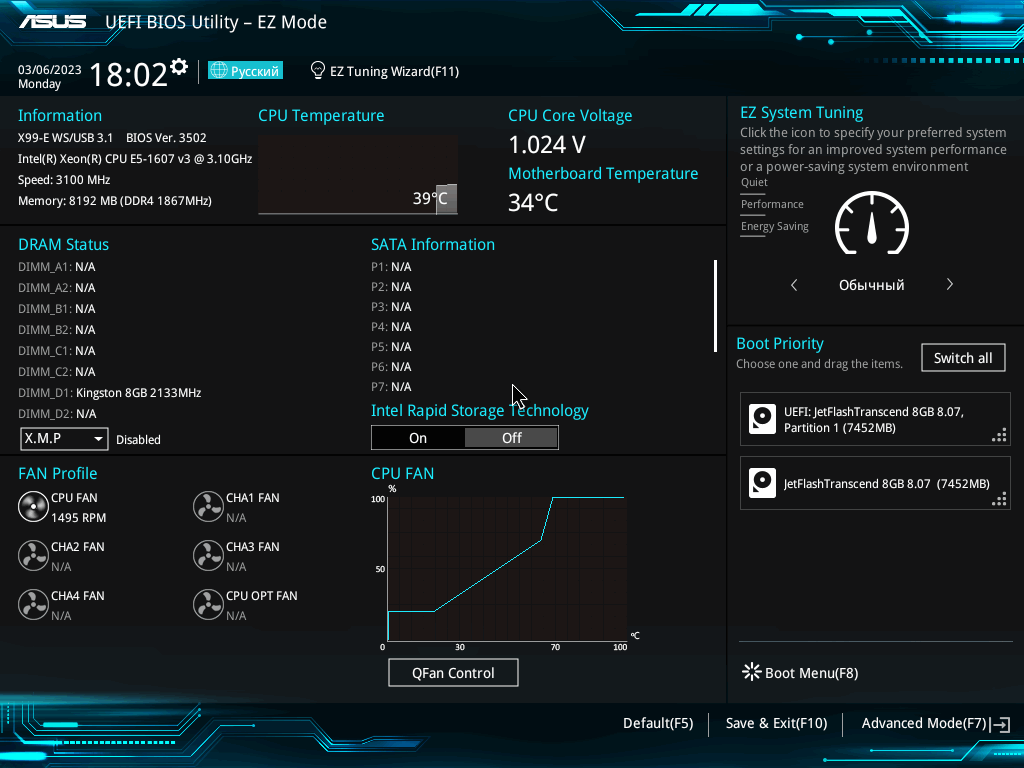Go to next system tuning mode arrow
Viewport: 1024px width, 768px height.
pyautogui.click(x=950, y=285)
